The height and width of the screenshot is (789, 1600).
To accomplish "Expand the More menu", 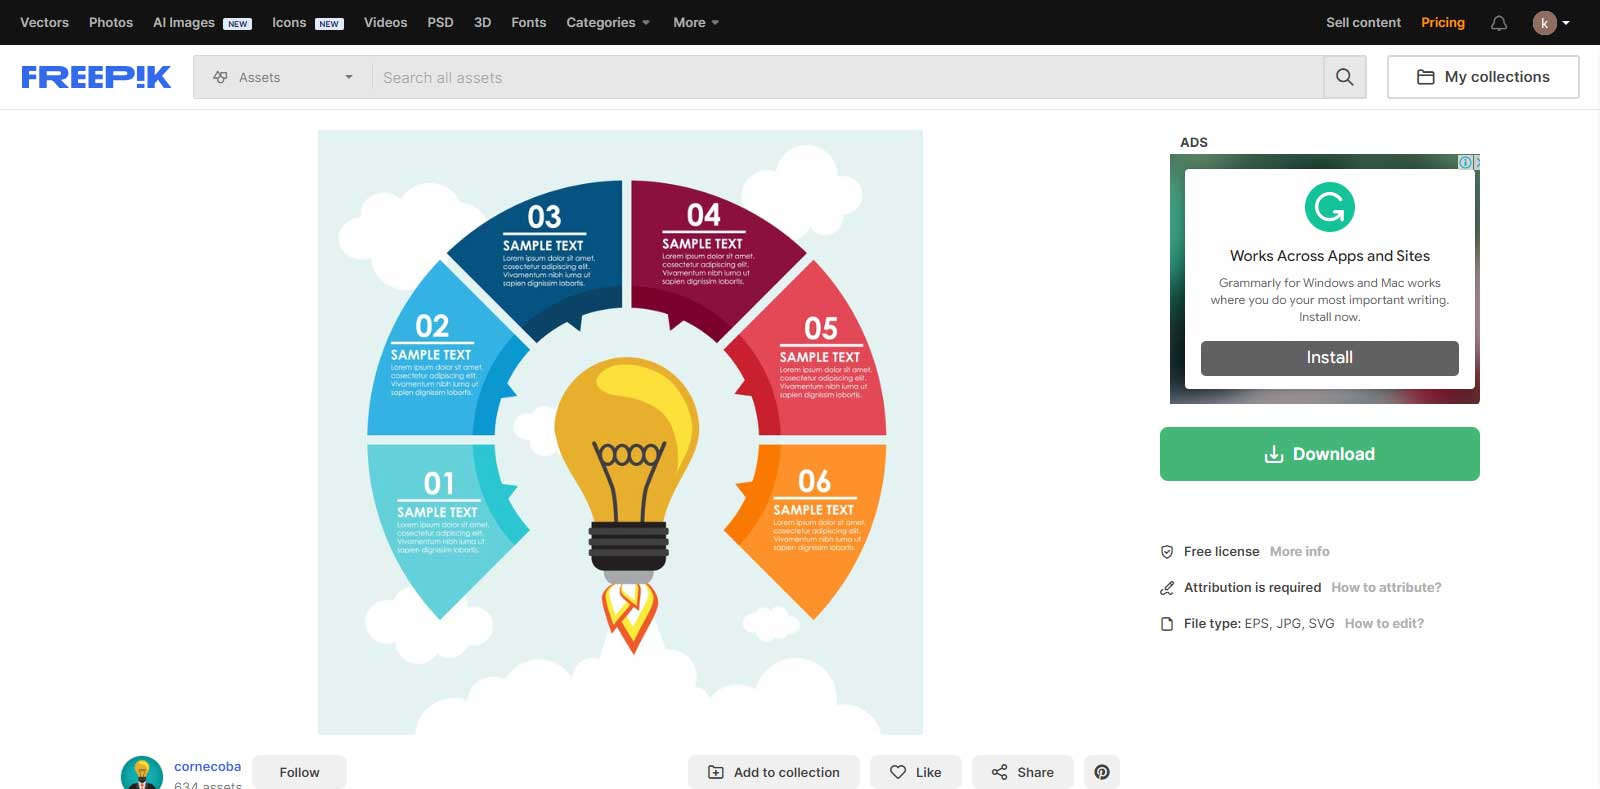I will [696, 22].
